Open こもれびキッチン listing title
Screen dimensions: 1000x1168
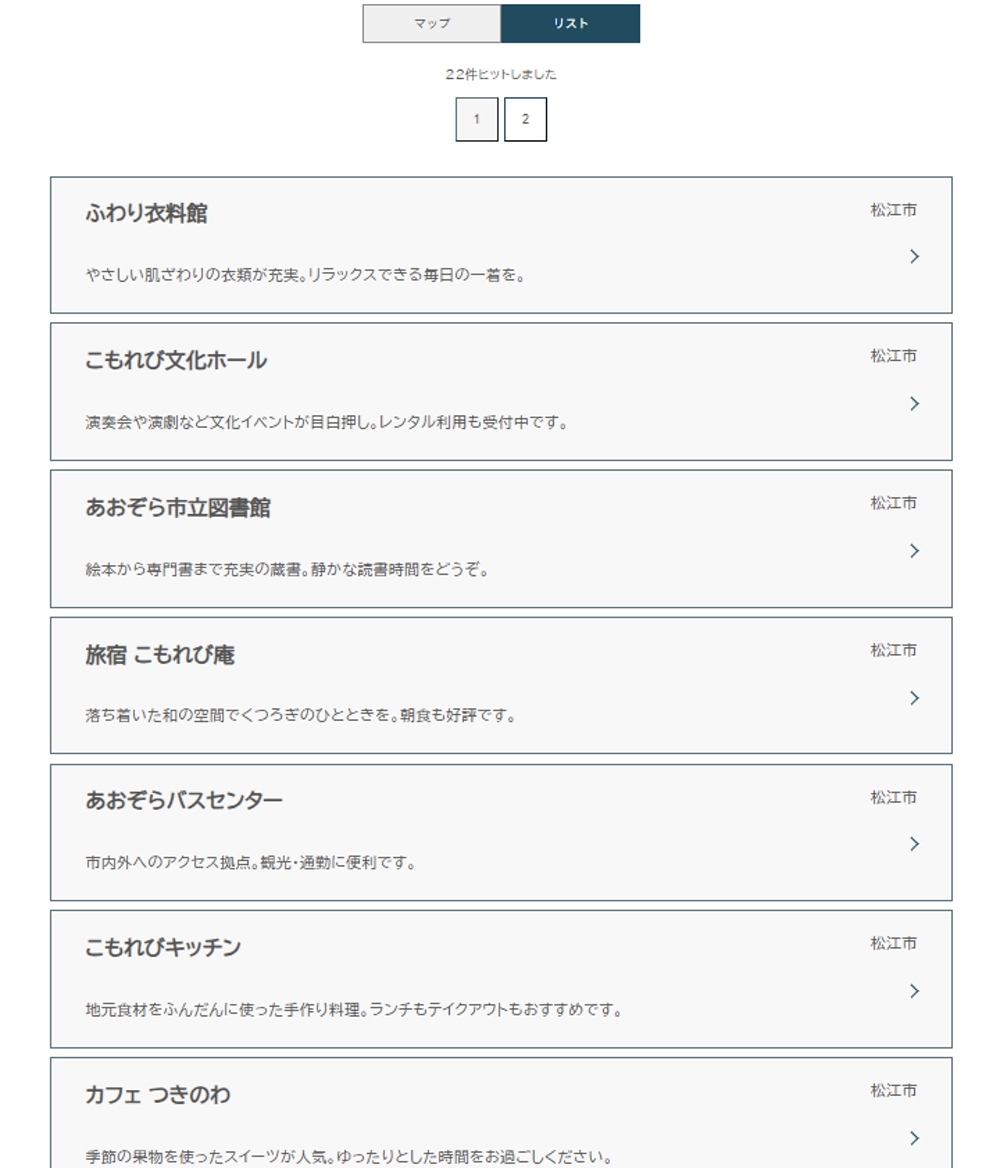[163, 948]
